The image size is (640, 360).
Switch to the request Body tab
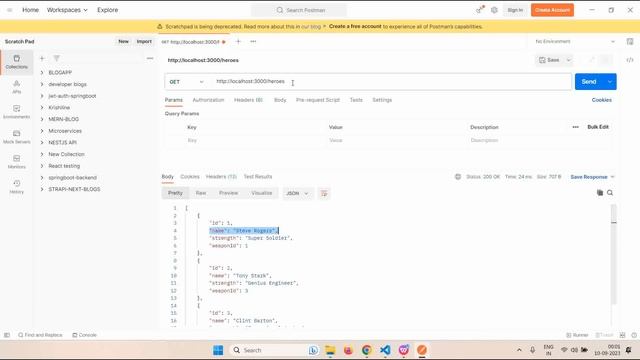pos(280,100)
